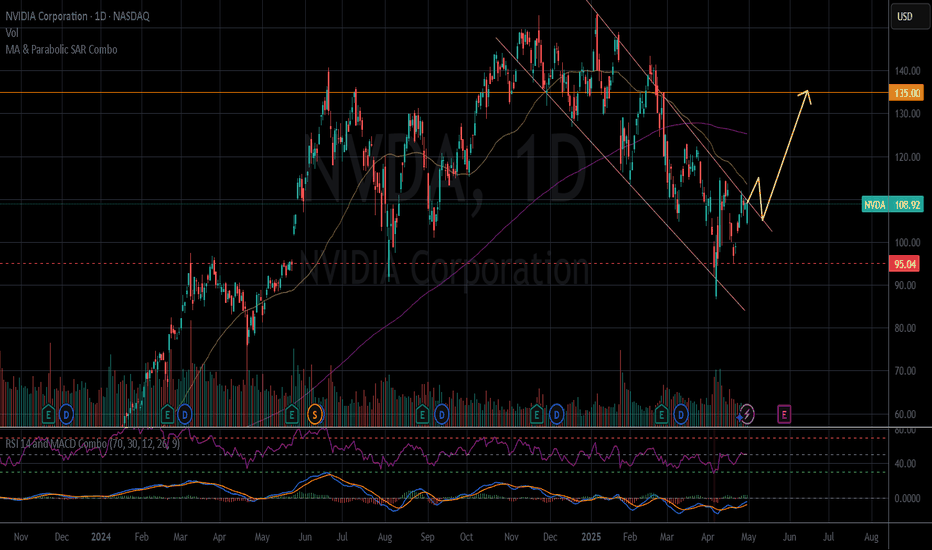The image size is (932, 550).
Task: Open the earnings marker in late August 2024
Action: (x=422, y=414)
